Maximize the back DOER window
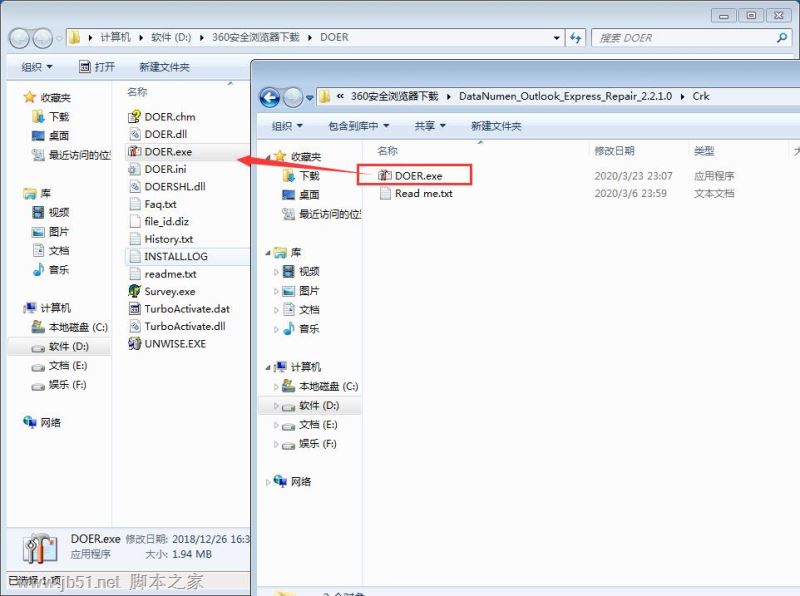Image resolution: width=800 pixels, height=596 pixels. (x=751, y=15)
